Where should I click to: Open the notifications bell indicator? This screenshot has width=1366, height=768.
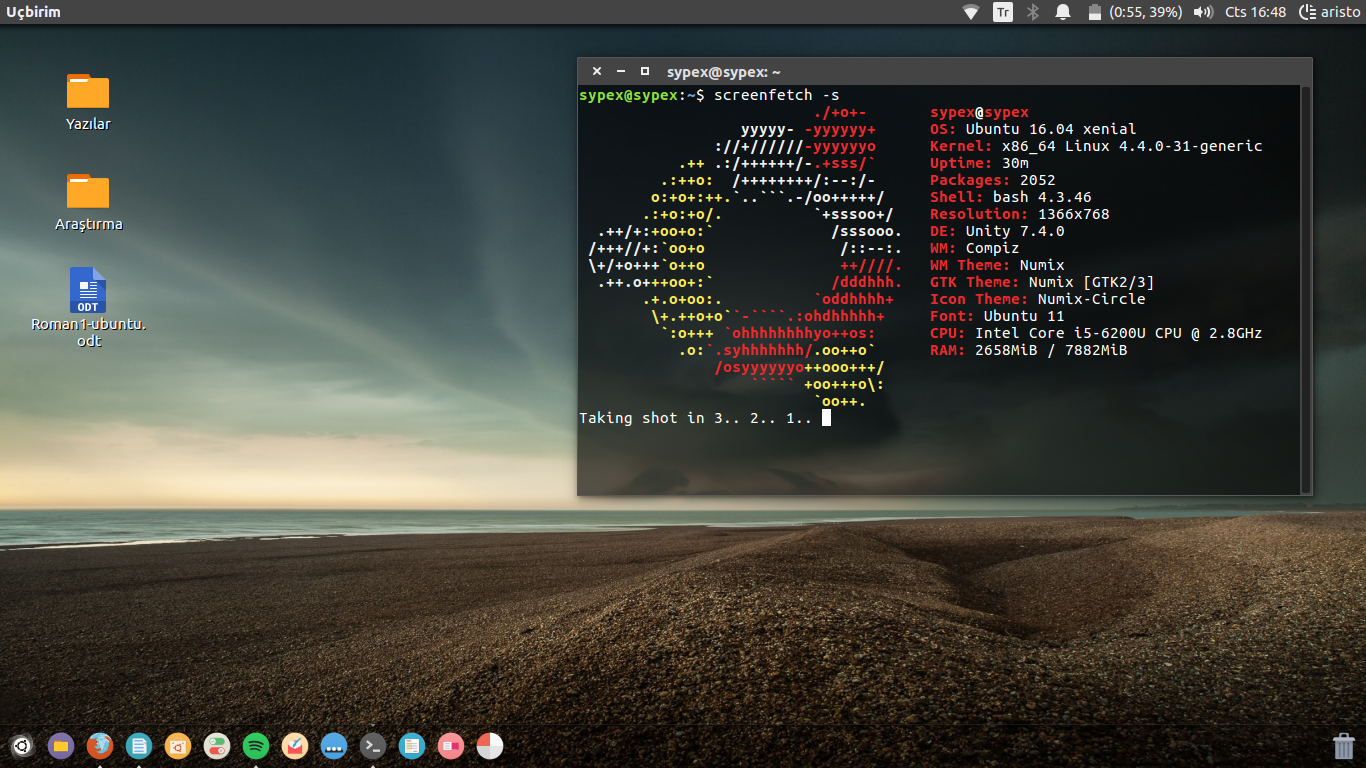tap(1063, 12)
